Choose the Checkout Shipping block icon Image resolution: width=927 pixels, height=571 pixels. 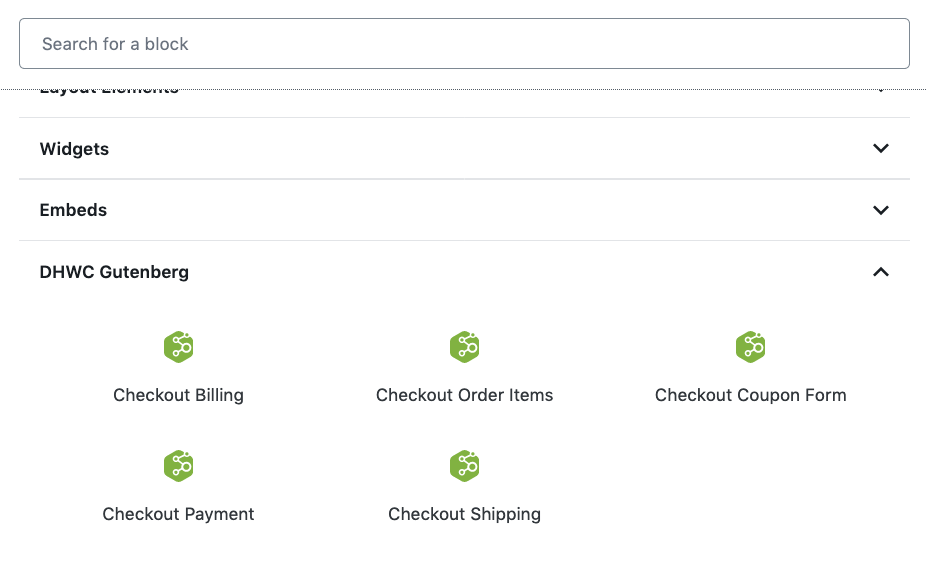(464, 465)
